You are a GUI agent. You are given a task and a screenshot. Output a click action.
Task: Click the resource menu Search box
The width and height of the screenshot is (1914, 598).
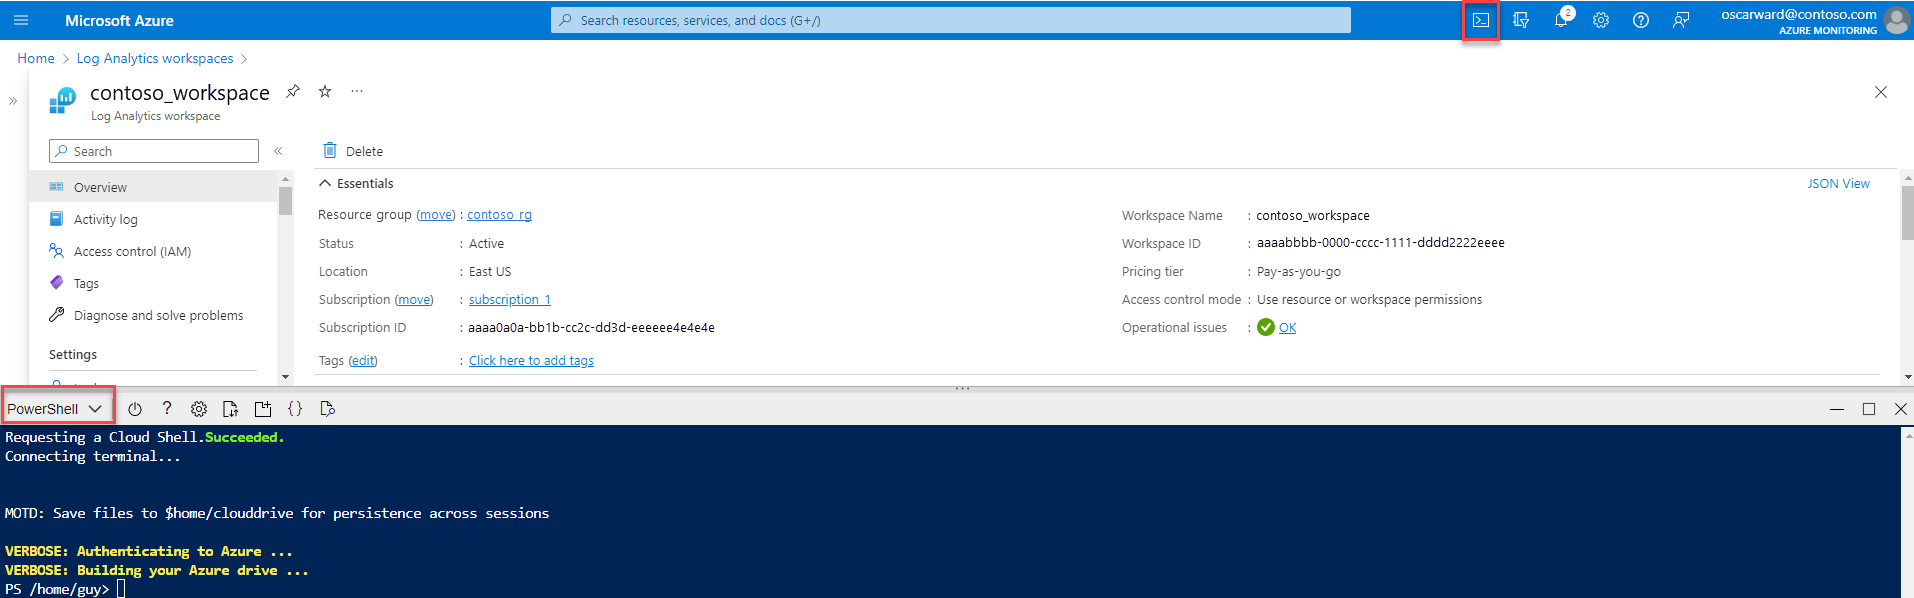[154, 151]
